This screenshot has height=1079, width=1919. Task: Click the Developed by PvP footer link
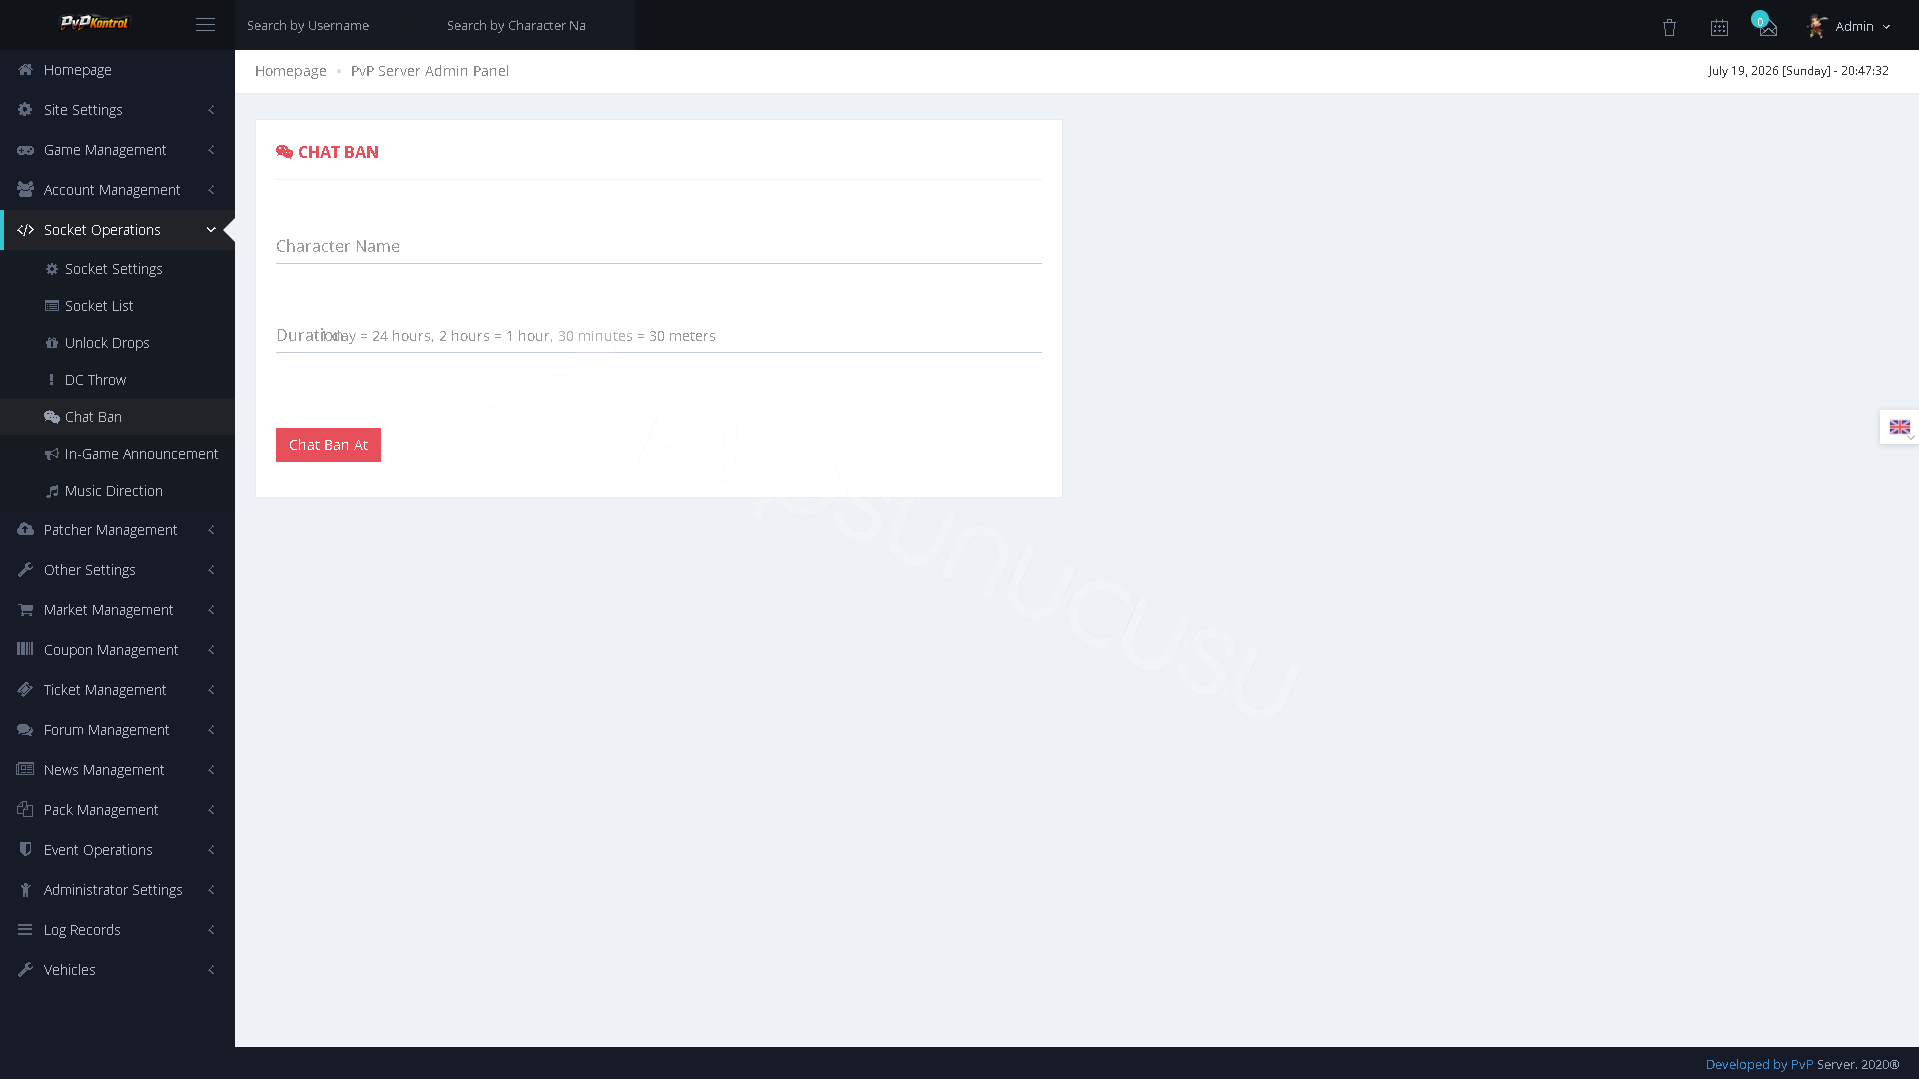point(1759,1064)
